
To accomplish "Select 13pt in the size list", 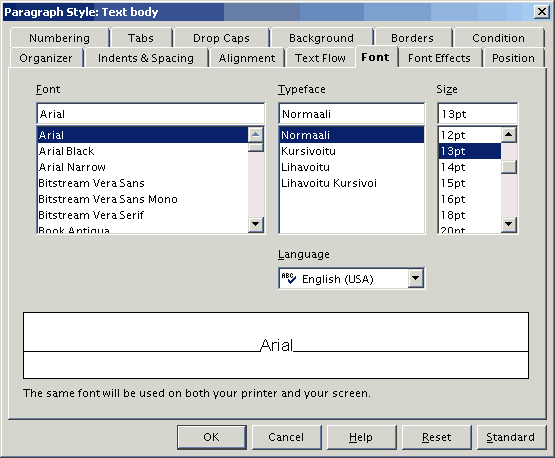I will tap(470, 151).
